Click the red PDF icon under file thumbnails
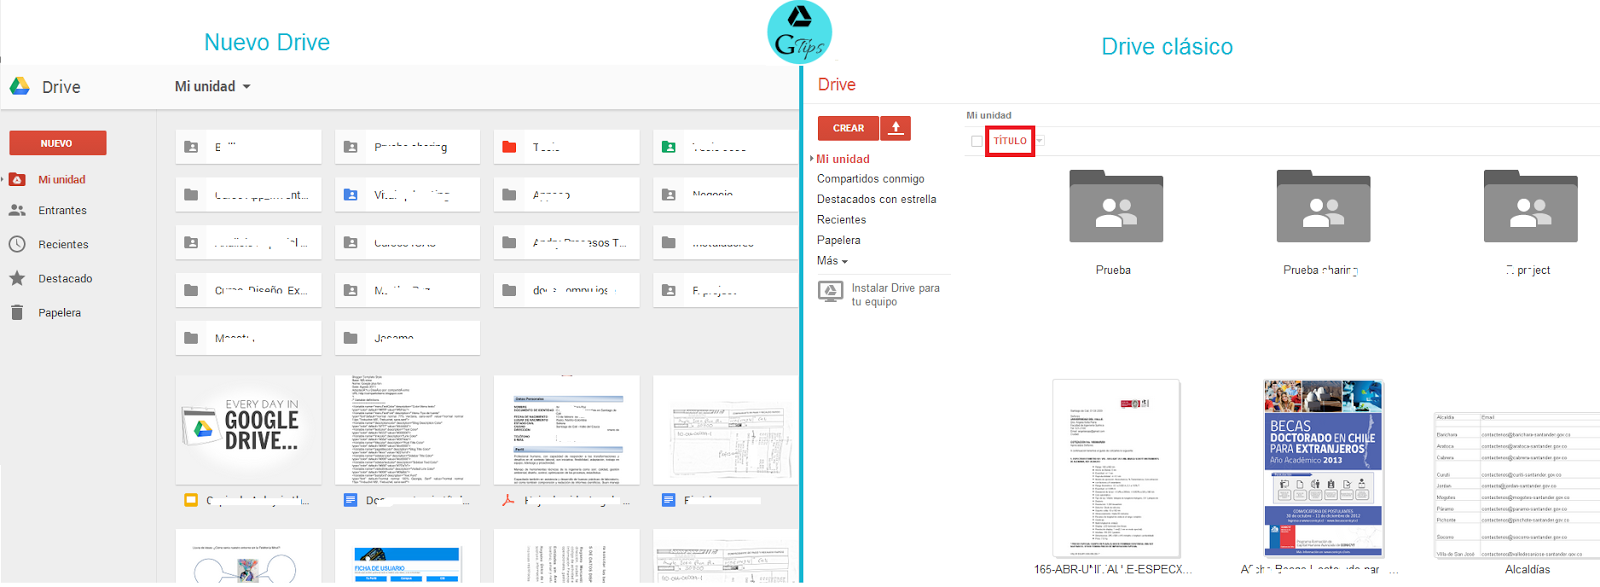 pyautogui.click(x=509, y=500)
